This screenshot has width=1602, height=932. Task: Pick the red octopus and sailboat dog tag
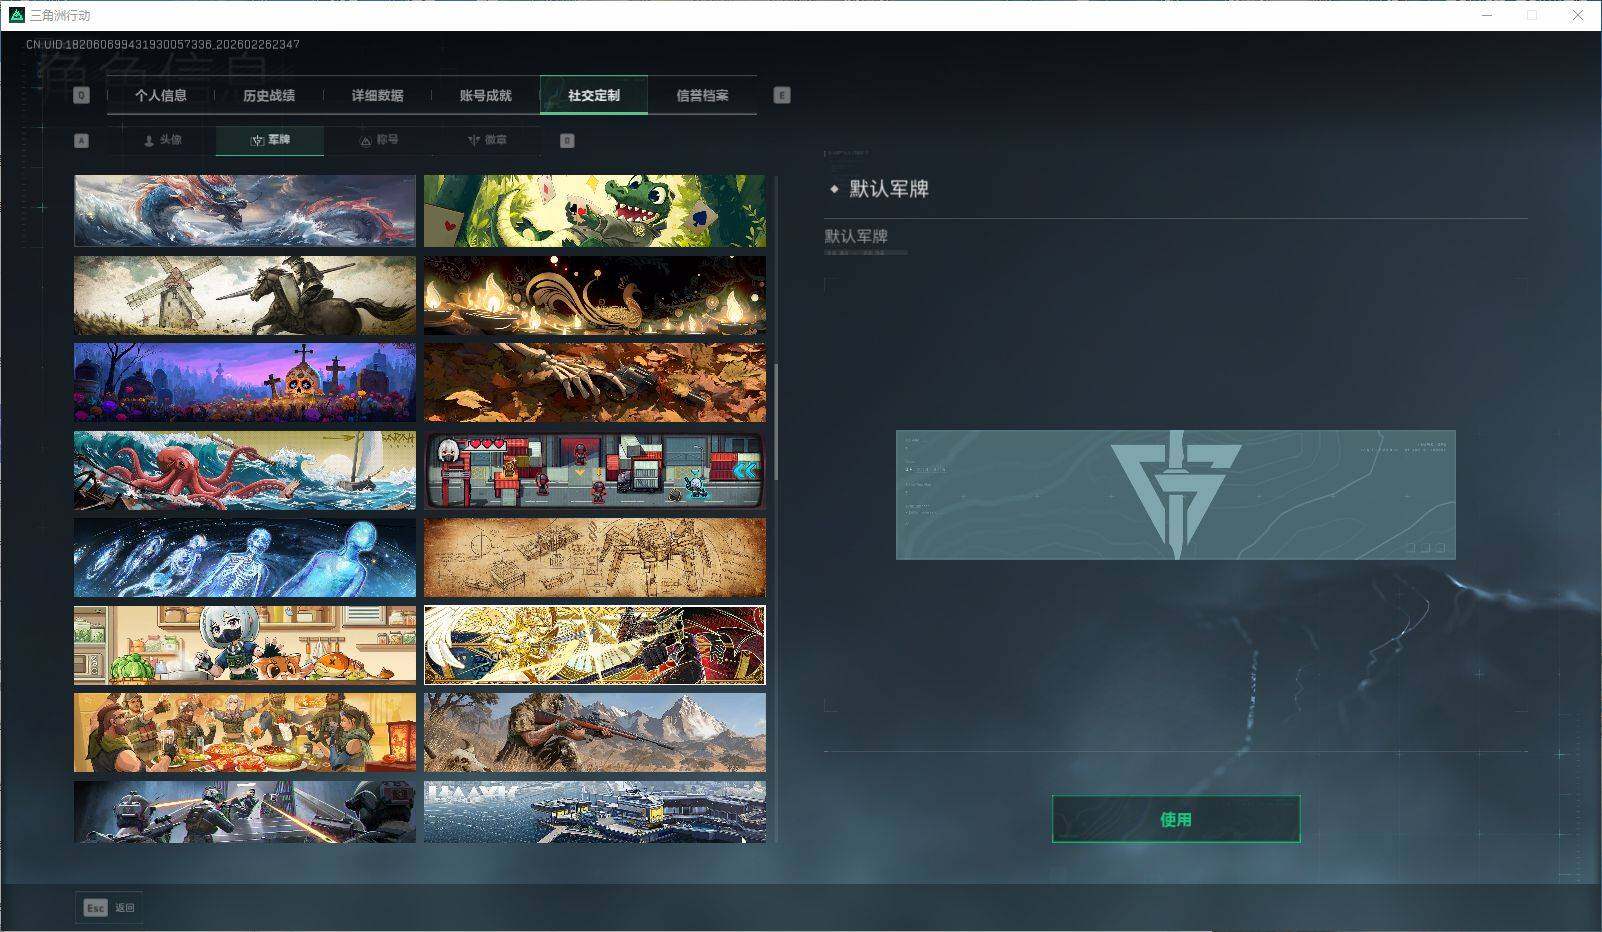click(x=245, y=471)
